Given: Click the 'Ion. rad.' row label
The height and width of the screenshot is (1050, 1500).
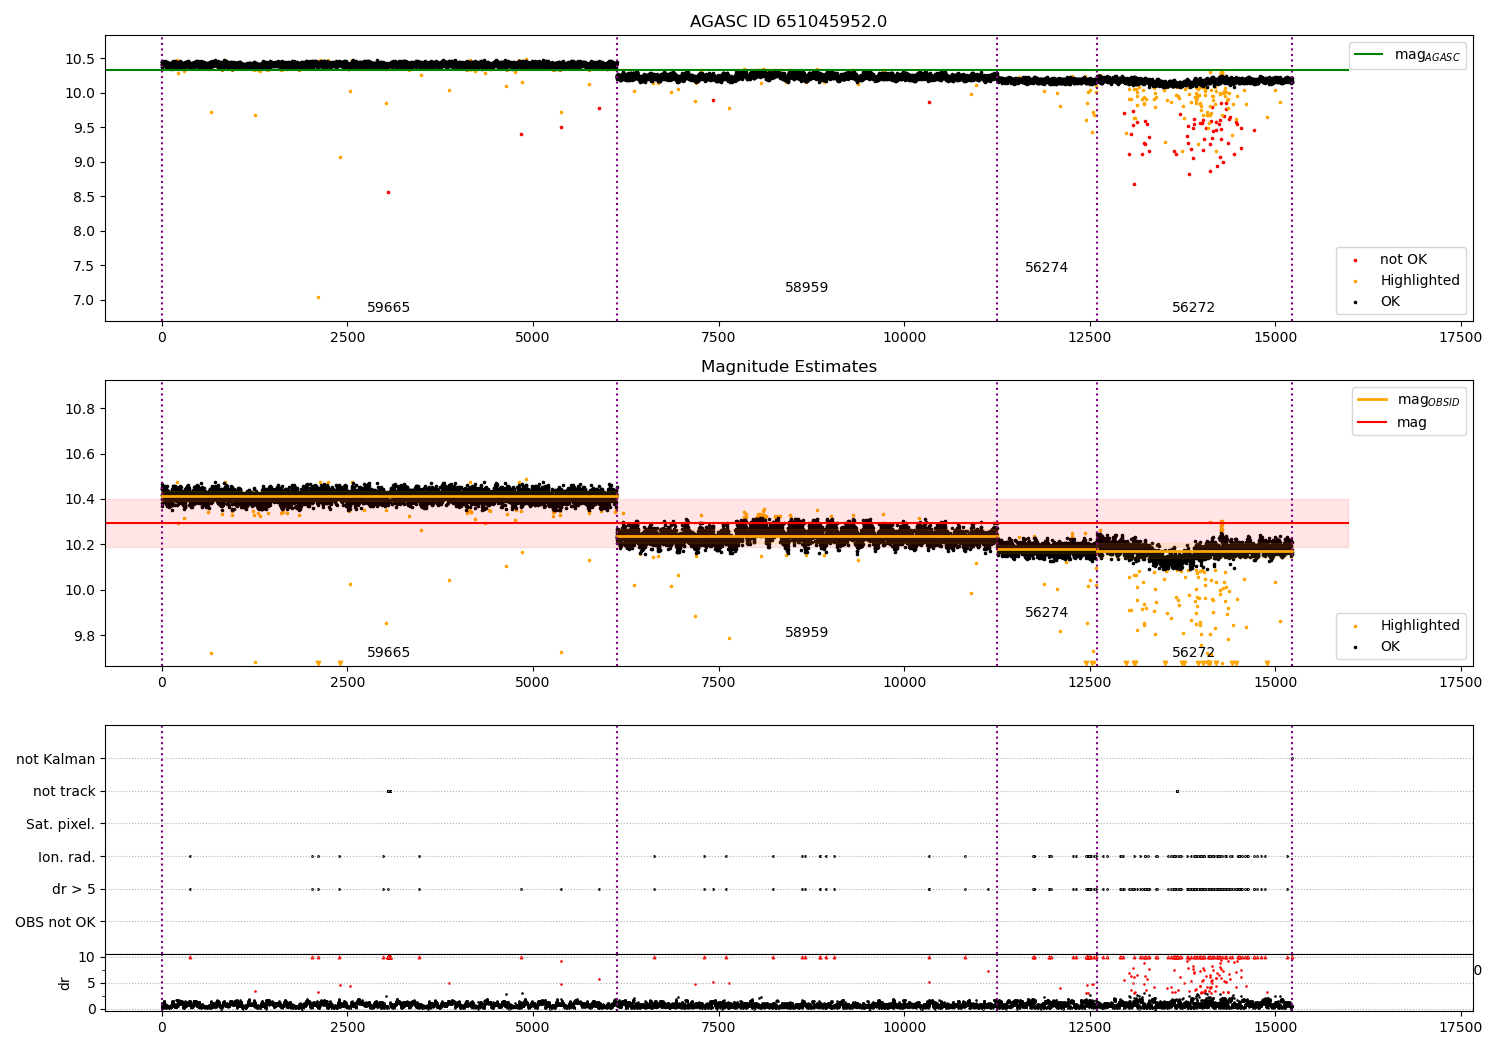Looking at the screenshot, I should [x=67, y=857].
